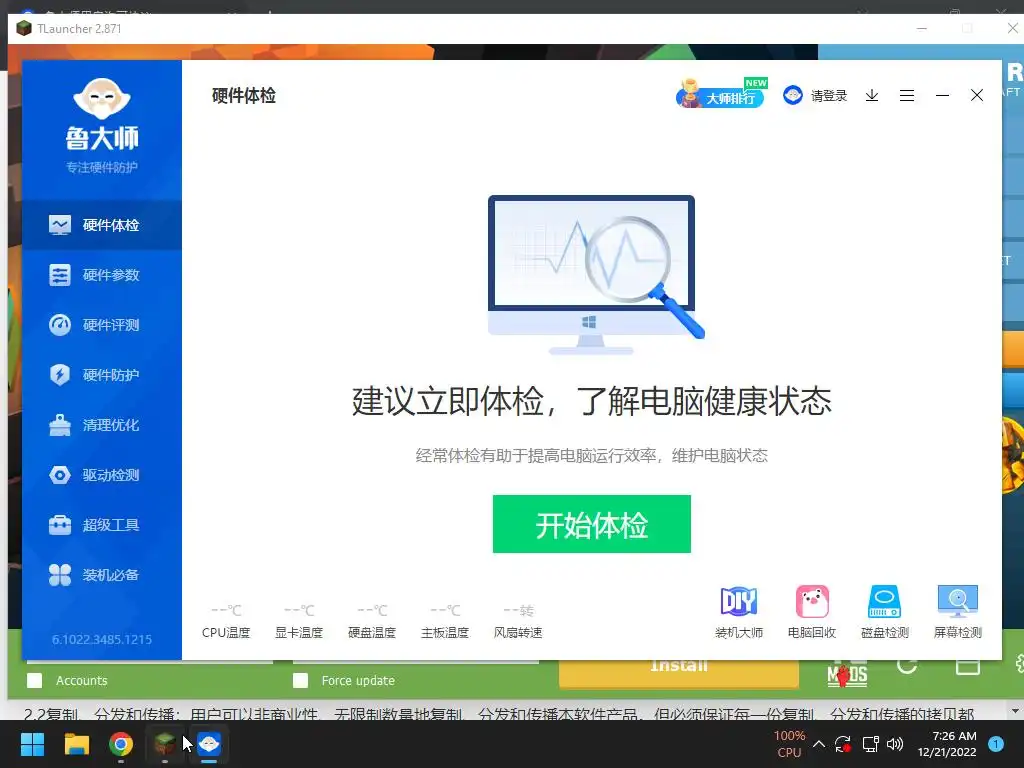This screenshot has width=1024, height=768.
Task: Click the 100% CPU tray indicator
Action: pyautogui.click(x=790, y=744)
